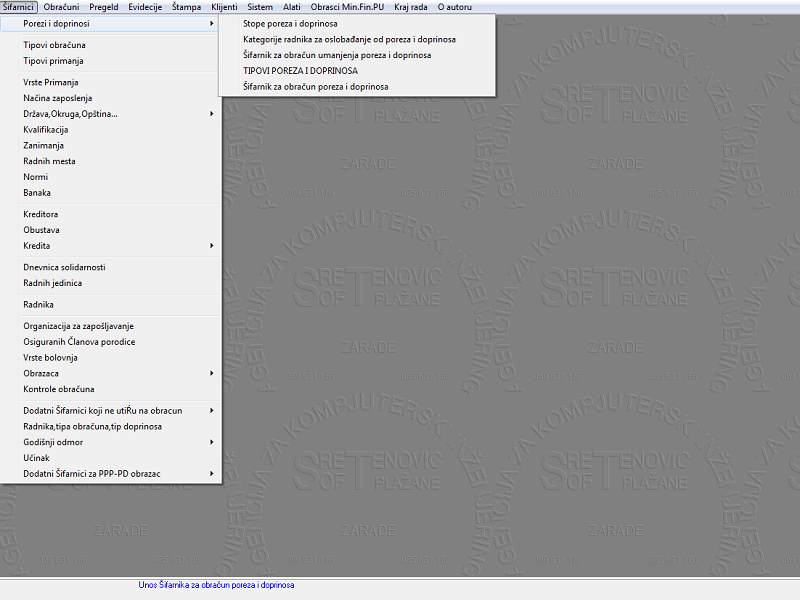
Task: Choose Vrste bolovnja menu entry
Action: [x=50, y=357]
